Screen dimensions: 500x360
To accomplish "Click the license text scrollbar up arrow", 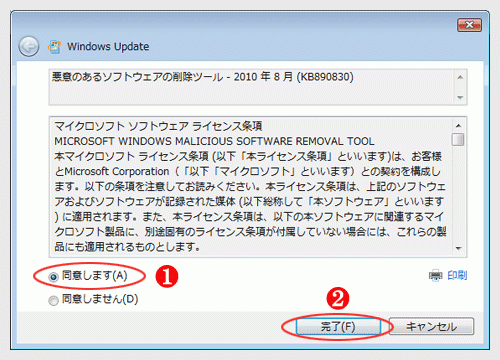I will pyautogui.click(x=458, y=126).
